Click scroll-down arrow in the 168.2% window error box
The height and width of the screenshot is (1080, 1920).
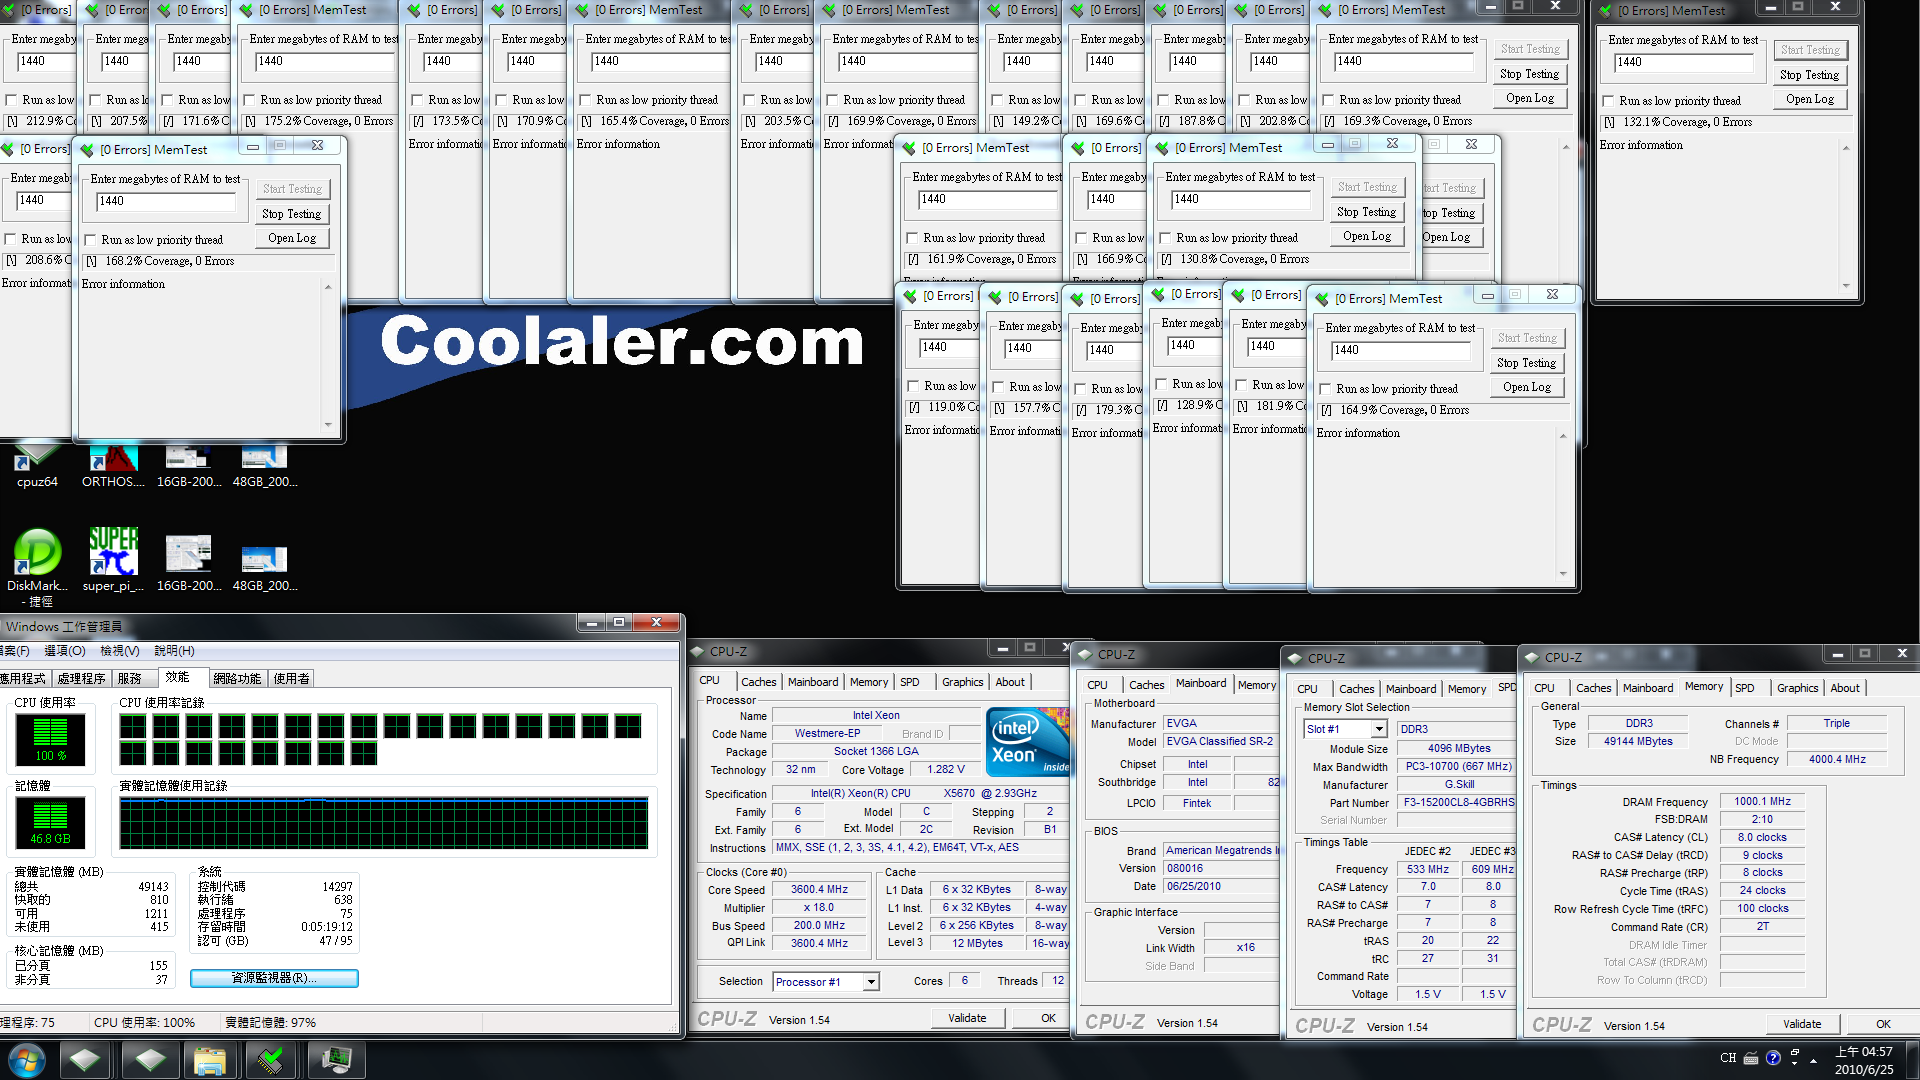(x=328, y=425)
